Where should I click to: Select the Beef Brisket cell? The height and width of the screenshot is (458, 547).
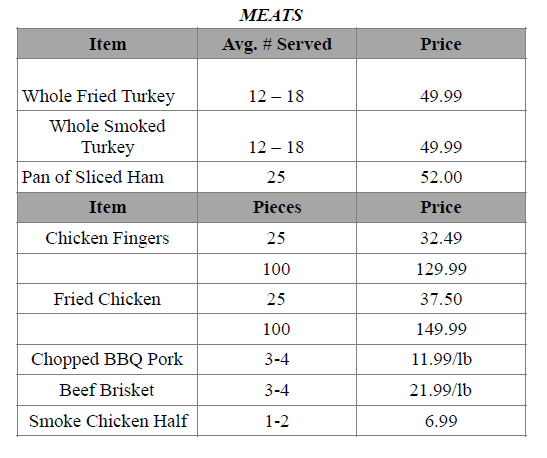click(x=107, y=390)
